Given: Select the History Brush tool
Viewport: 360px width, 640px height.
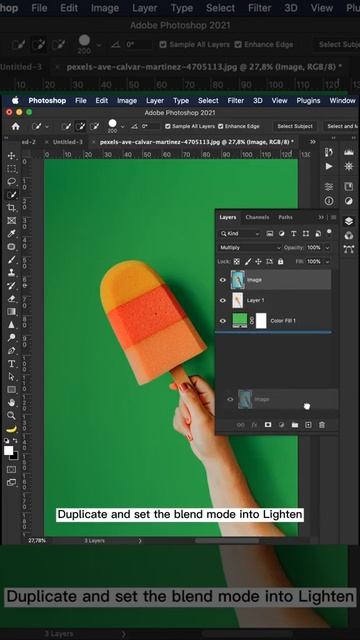Looking at the screenshot, I should [11, 286].
